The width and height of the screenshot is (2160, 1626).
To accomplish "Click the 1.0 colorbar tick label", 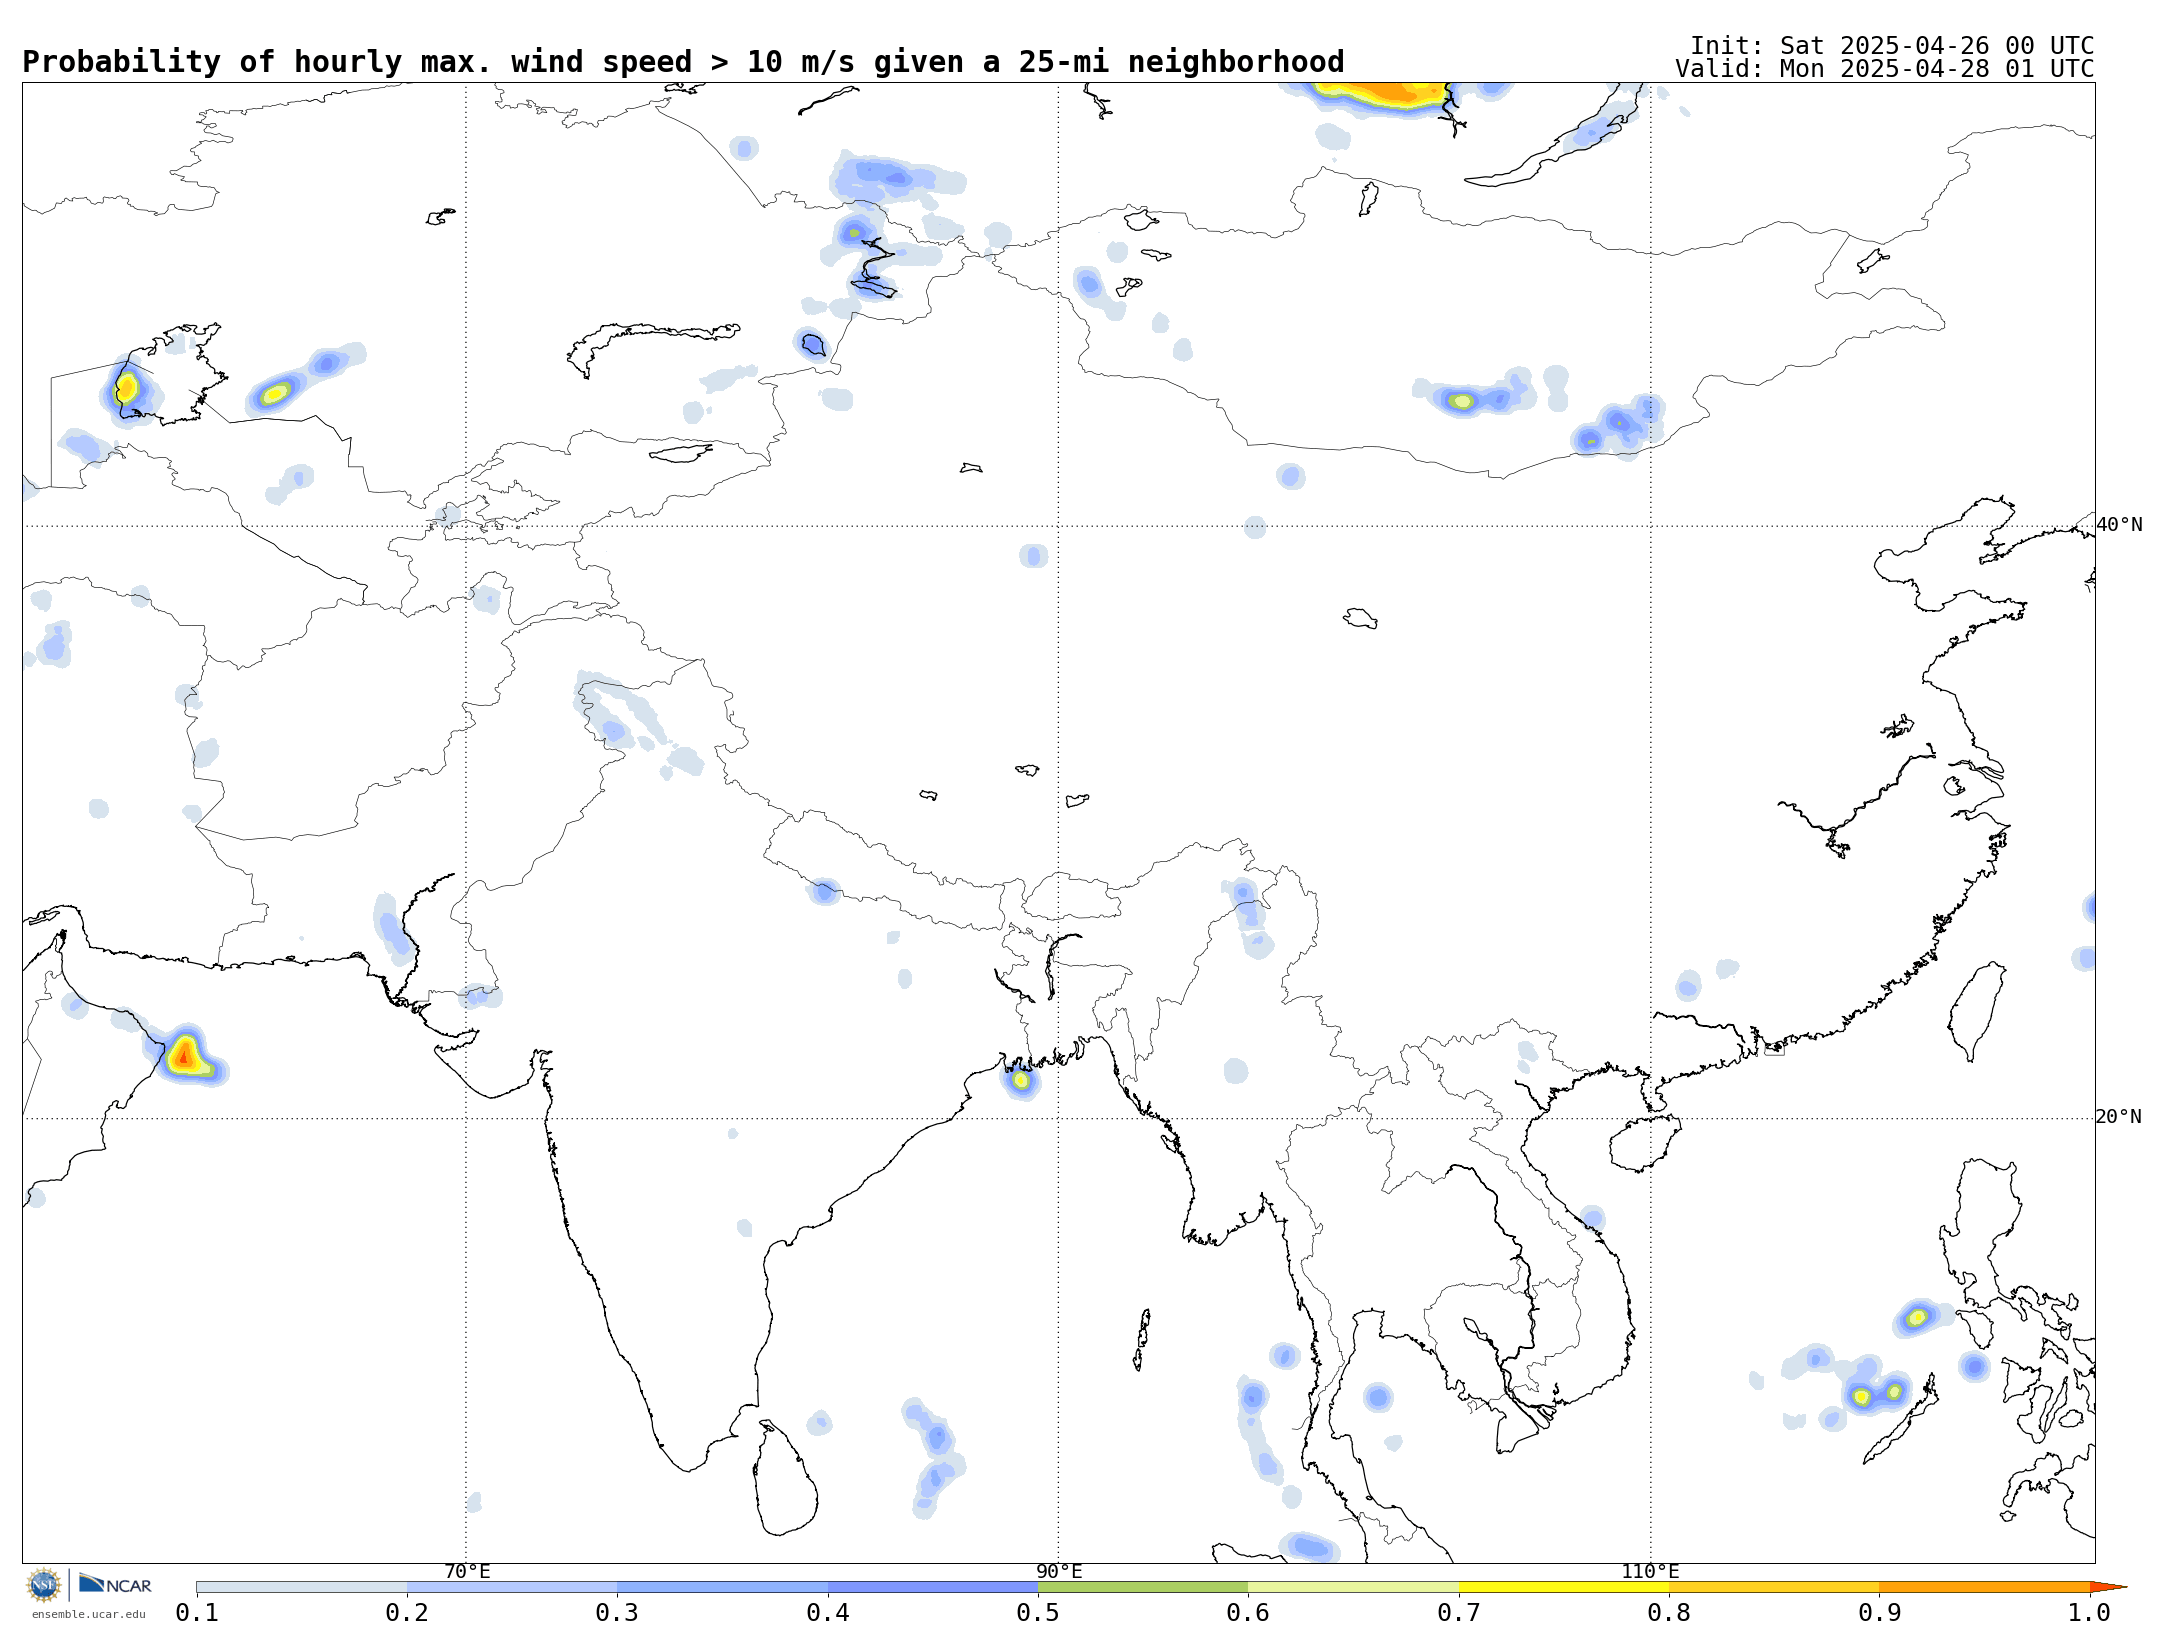I will point(2090,1613).
